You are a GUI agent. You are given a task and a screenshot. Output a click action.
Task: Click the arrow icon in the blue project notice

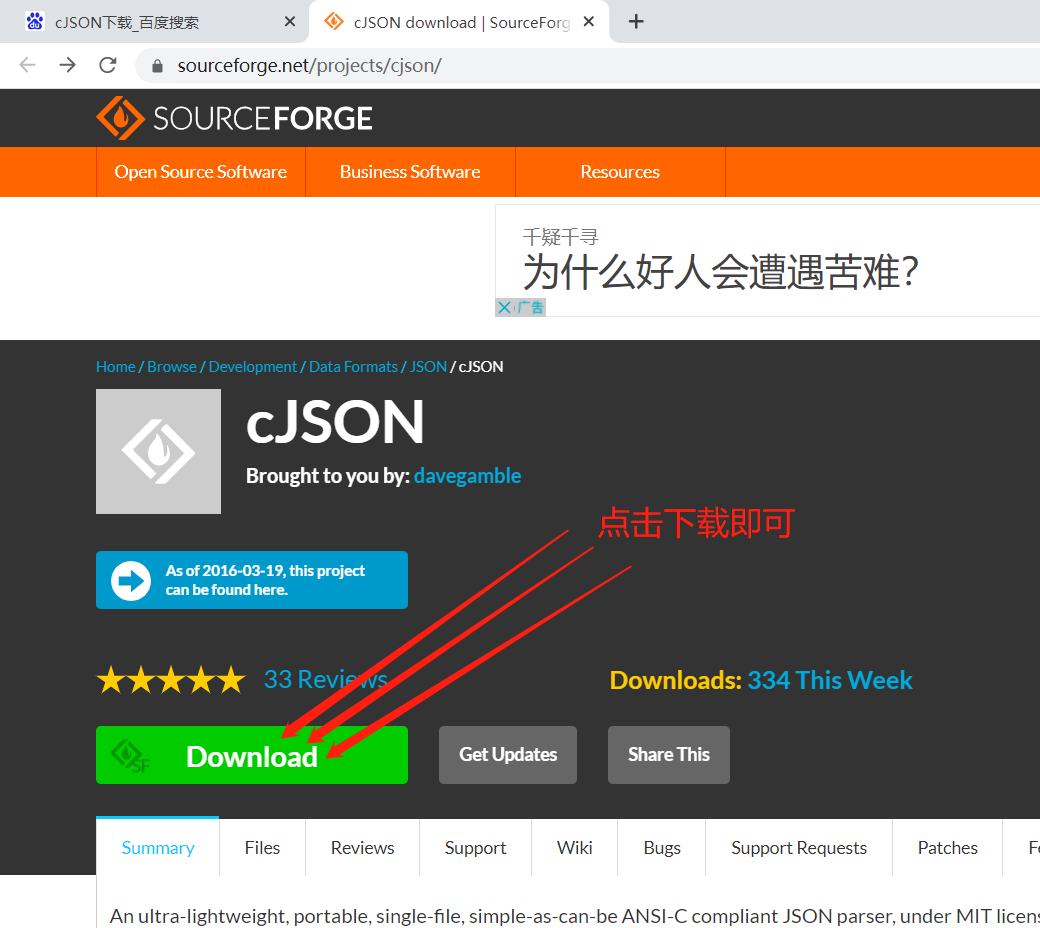click(131, 581)
